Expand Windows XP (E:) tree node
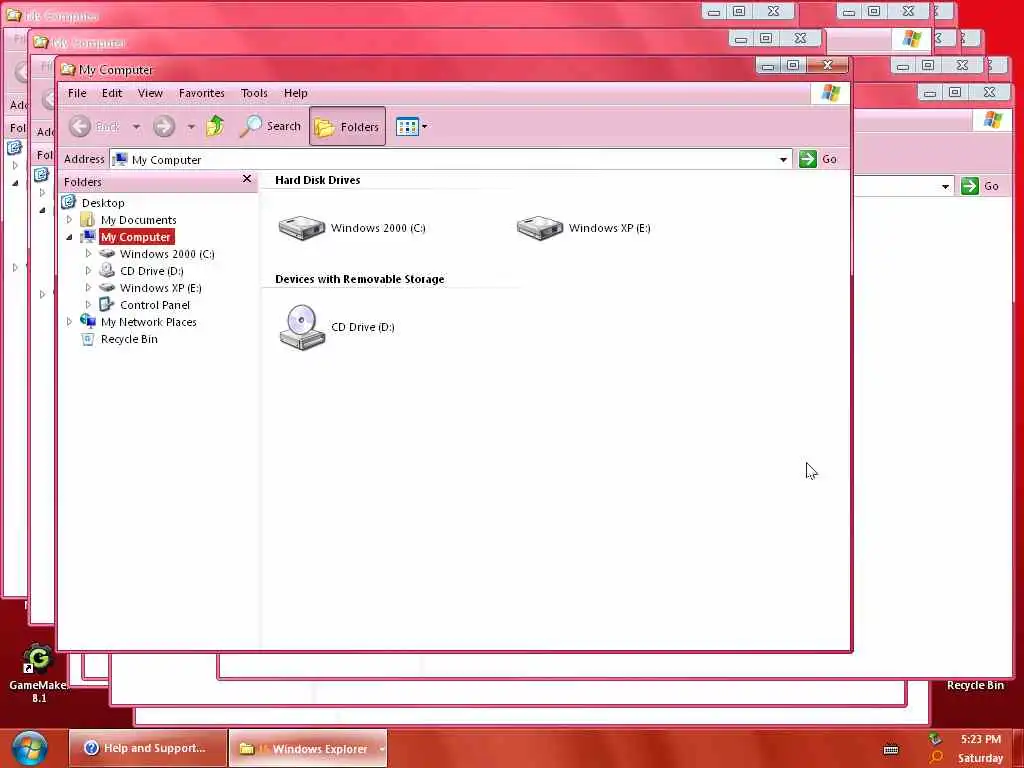 pos(88,287)
